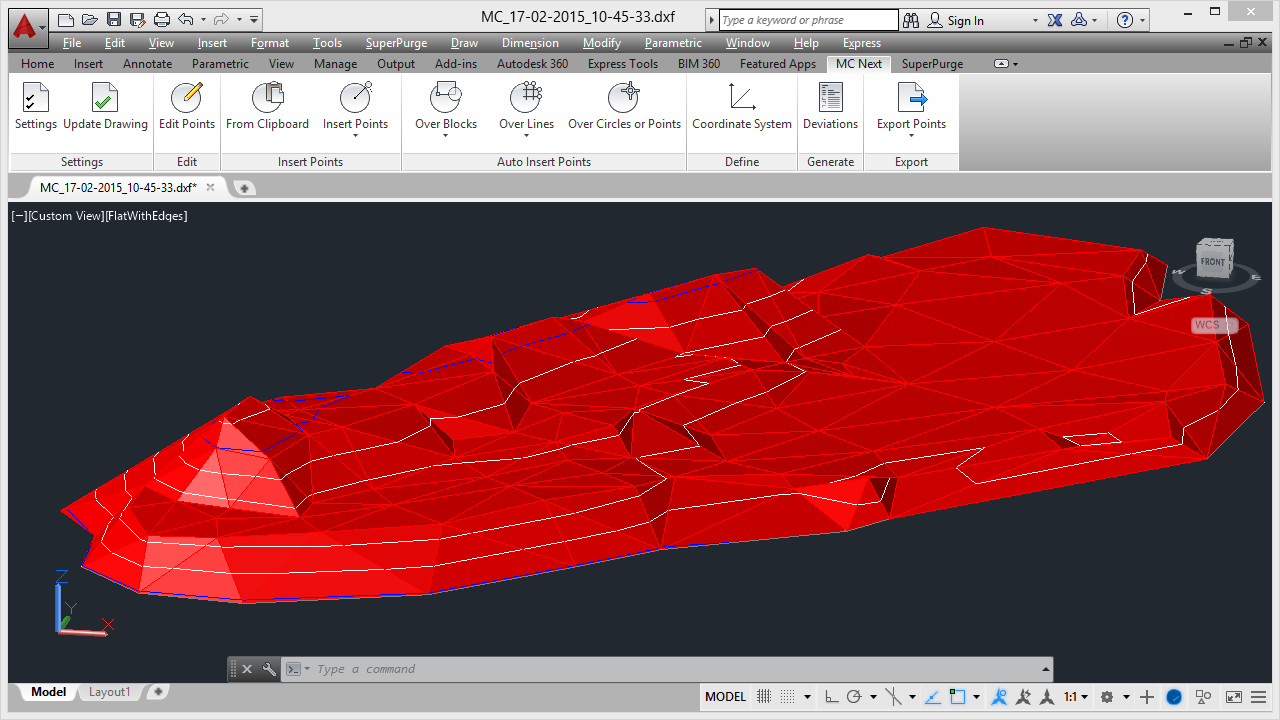Open the Define Coordinate System tool
The height and width of the screenshot is (720, 1280).
pos(741,99)
